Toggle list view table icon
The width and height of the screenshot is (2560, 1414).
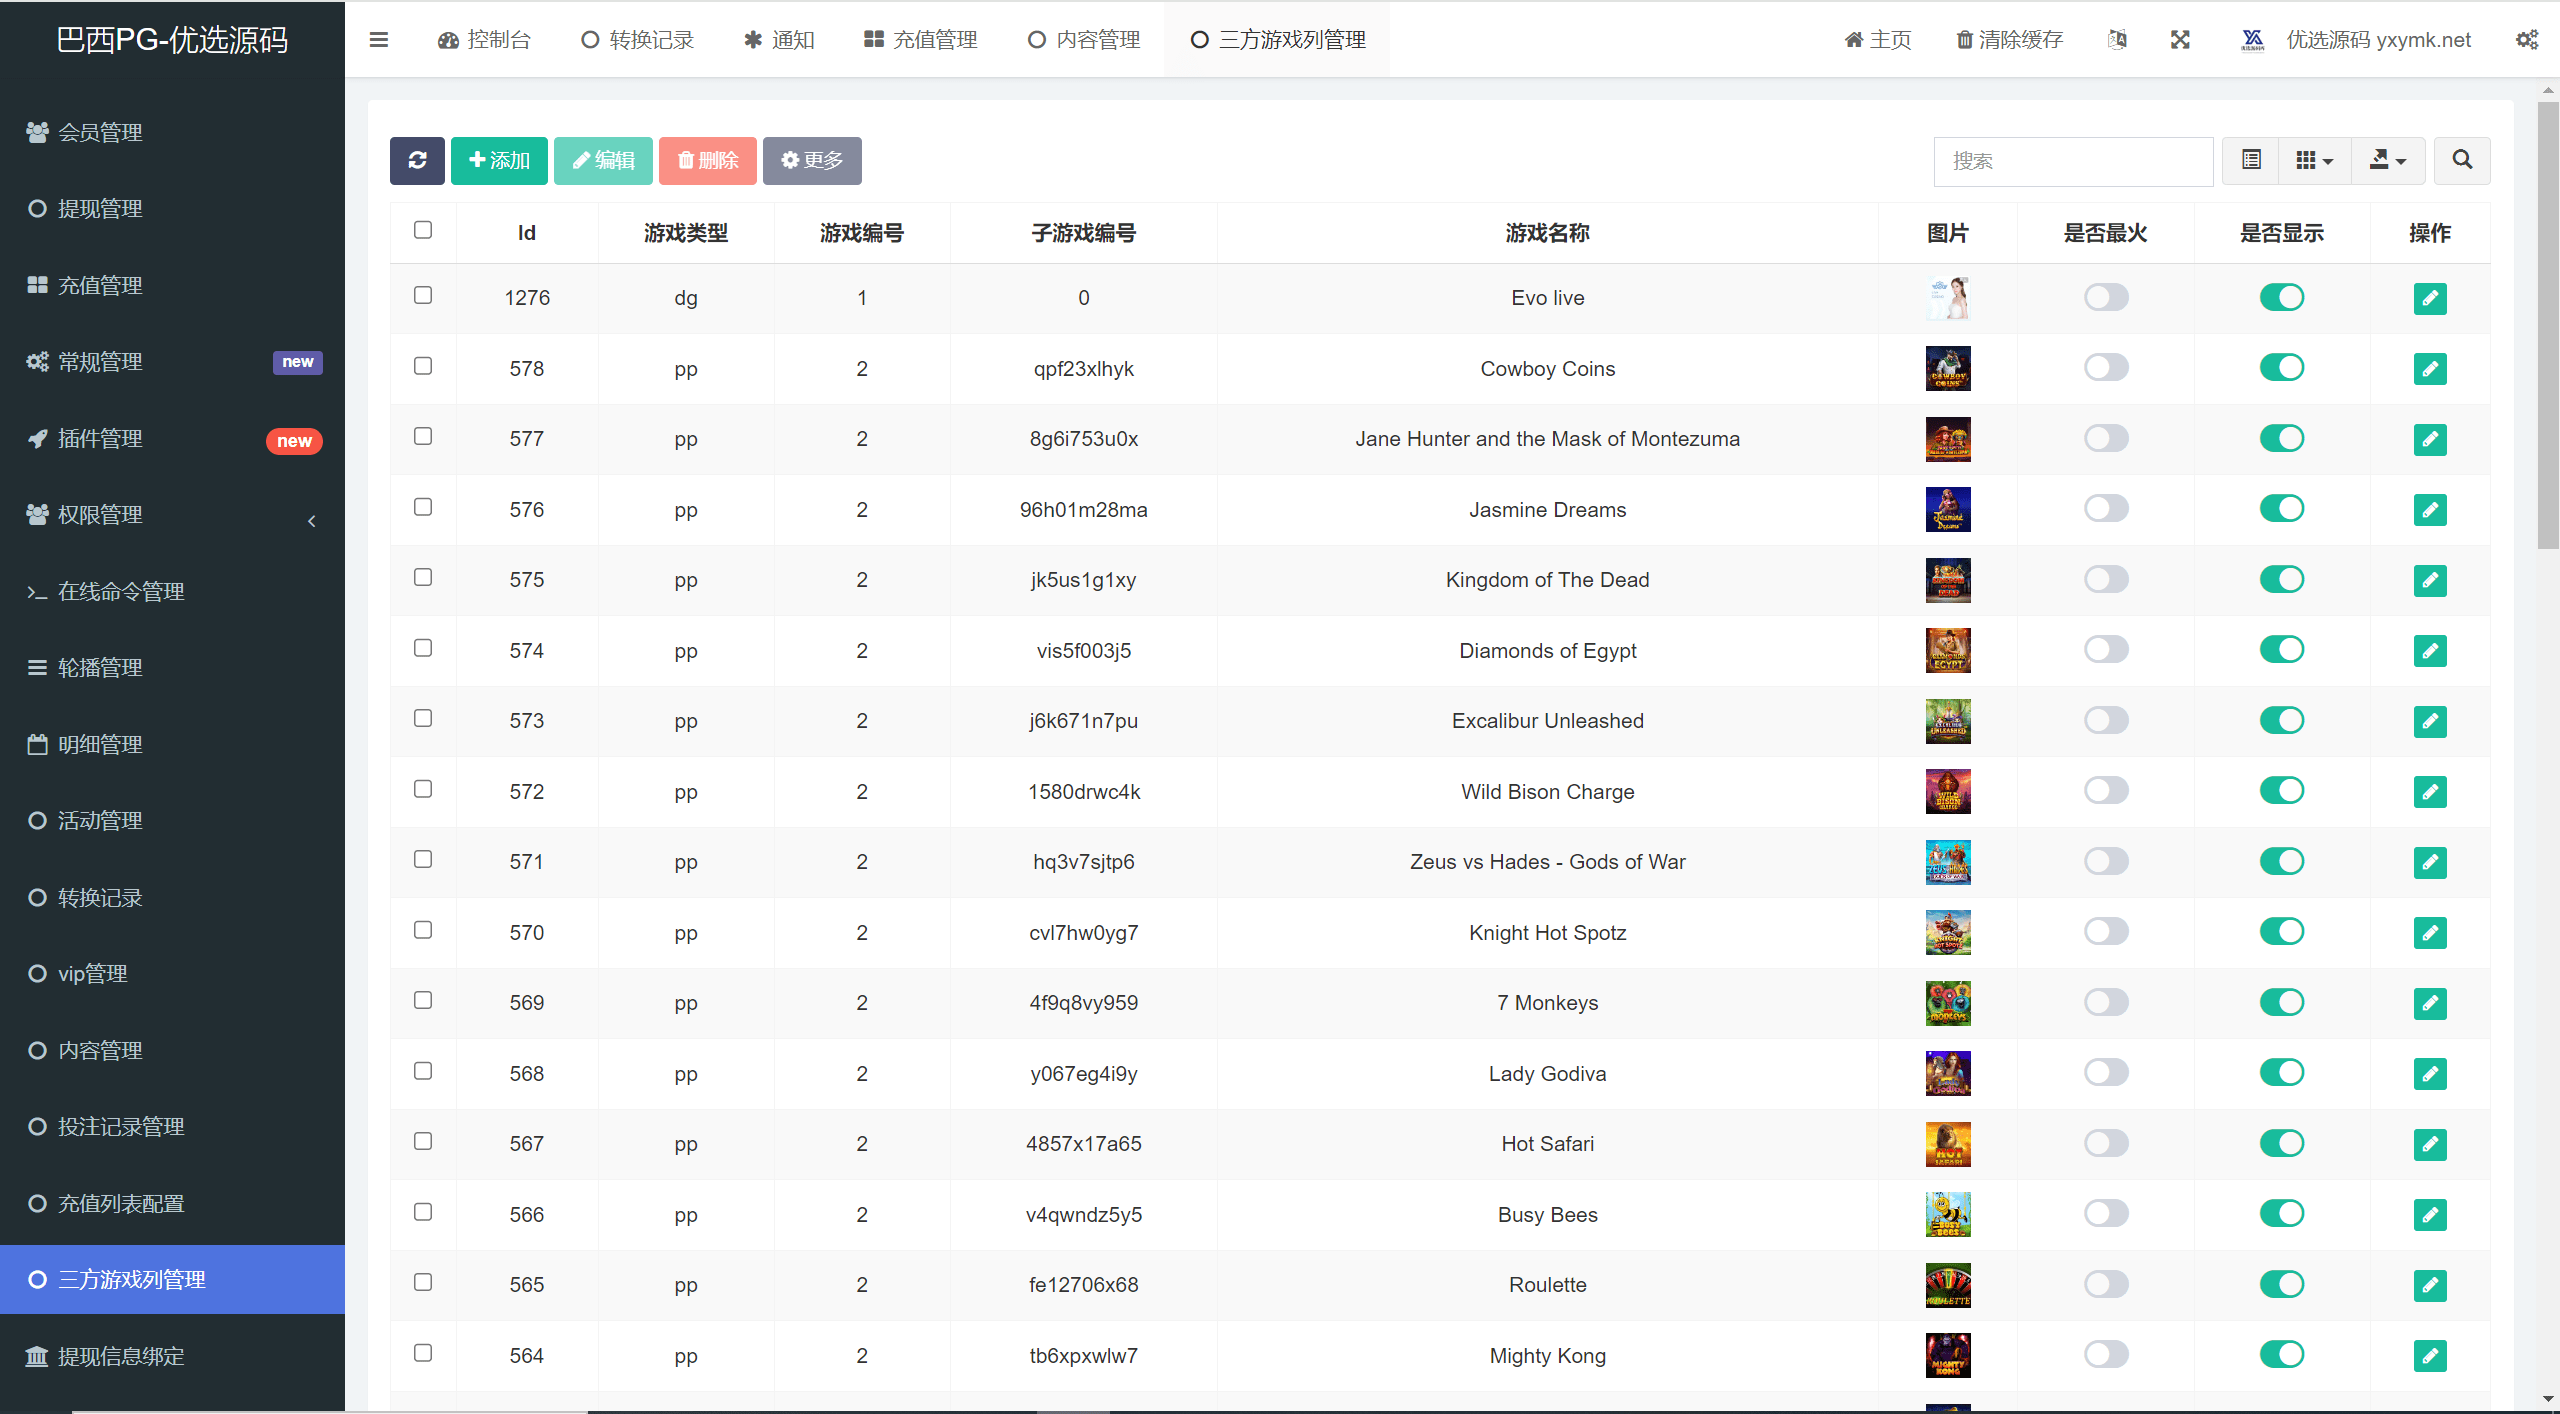[2251, 160]
